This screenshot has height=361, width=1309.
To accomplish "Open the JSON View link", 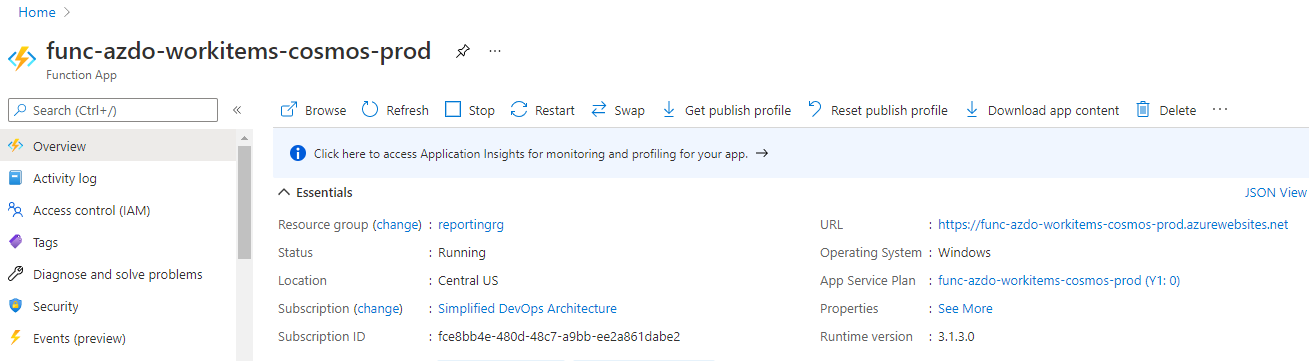I will pyautogui.click(x=1275, y=192).
